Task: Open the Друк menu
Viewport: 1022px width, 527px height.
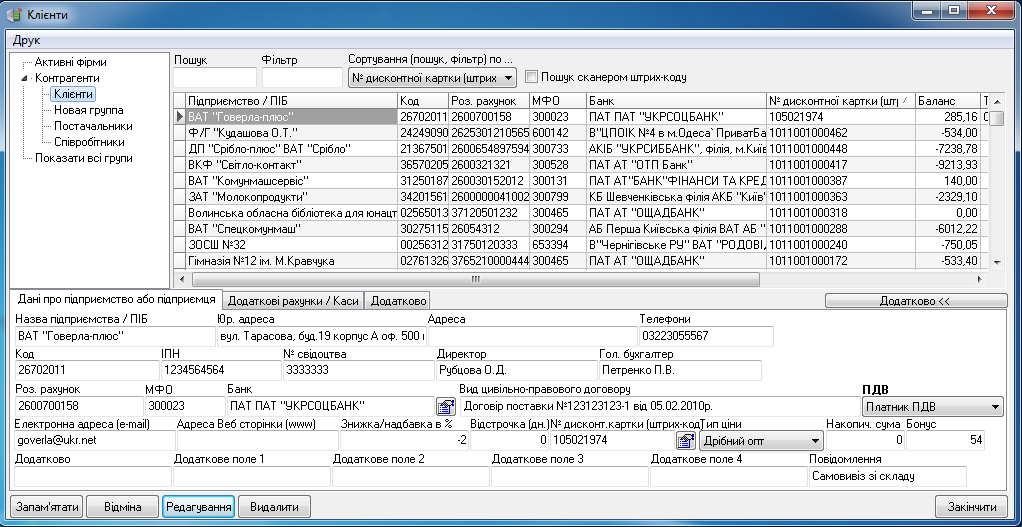Action: [26, 40]
